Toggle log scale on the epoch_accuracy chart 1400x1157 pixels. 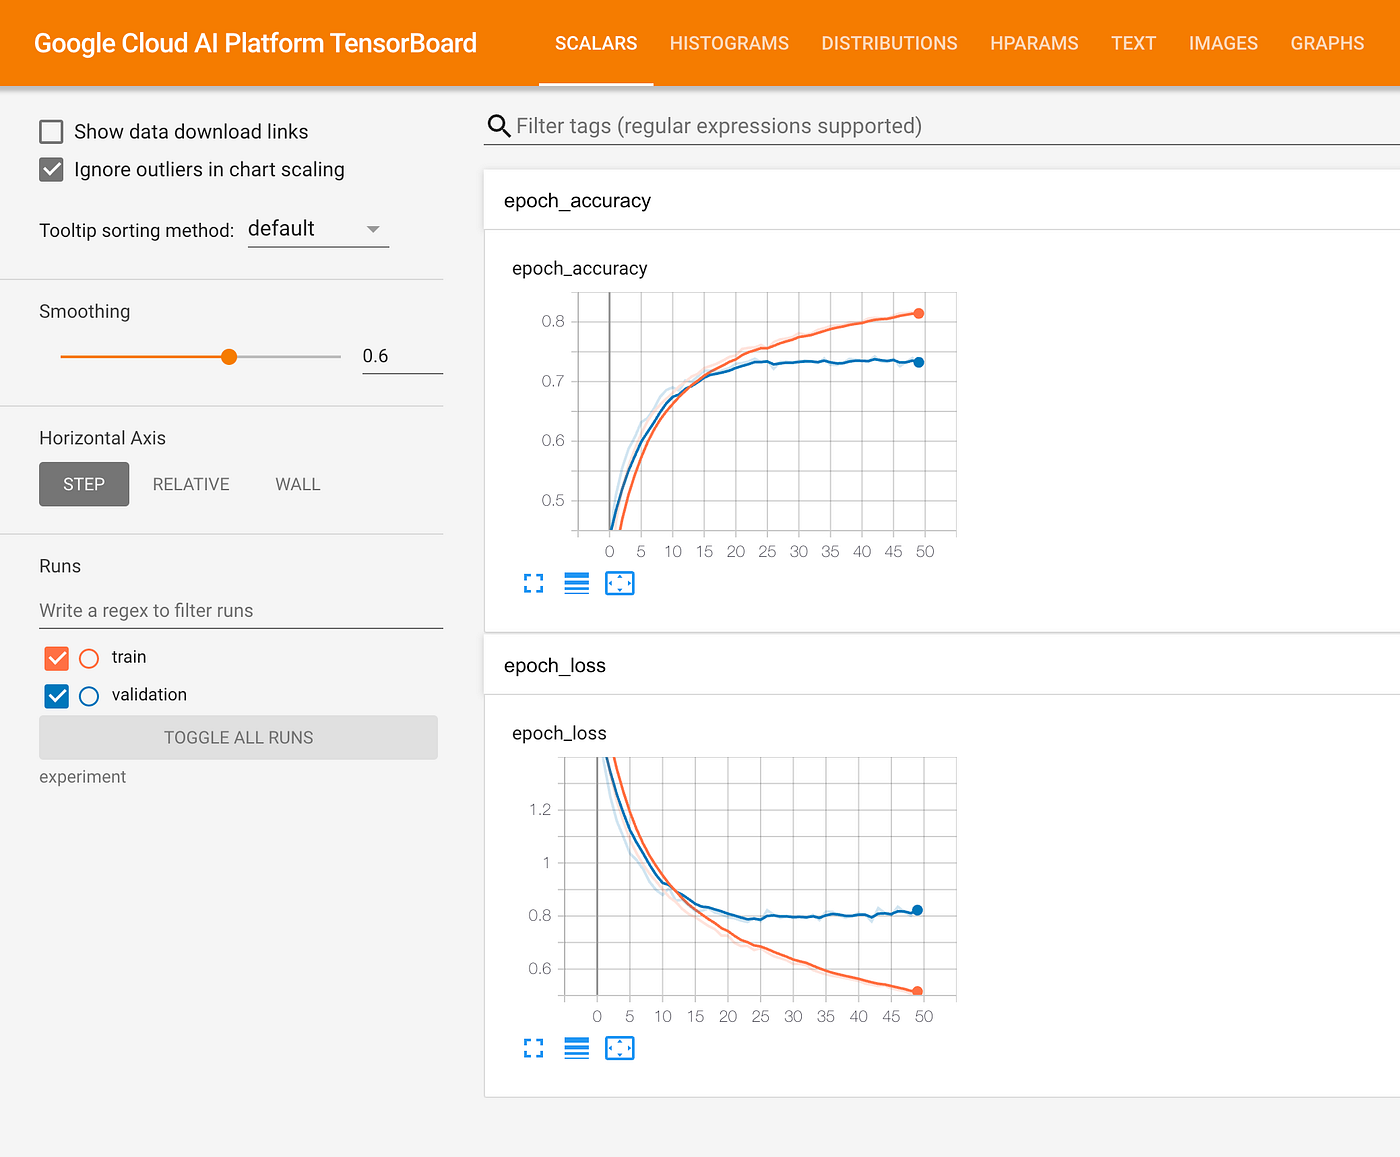click(x=576, y=583)
